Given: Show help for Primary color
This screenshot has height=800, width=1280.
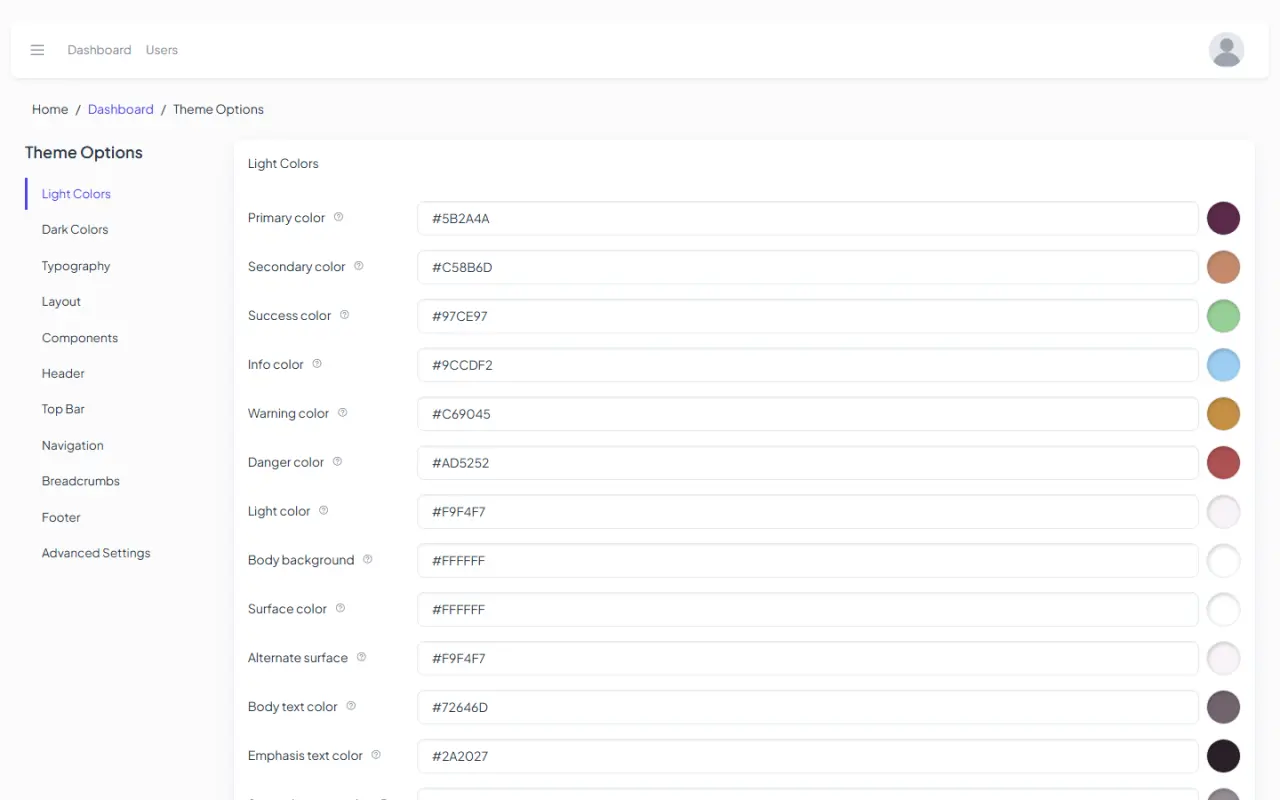Looking at the screenshot, I should (x=338, y=217).
